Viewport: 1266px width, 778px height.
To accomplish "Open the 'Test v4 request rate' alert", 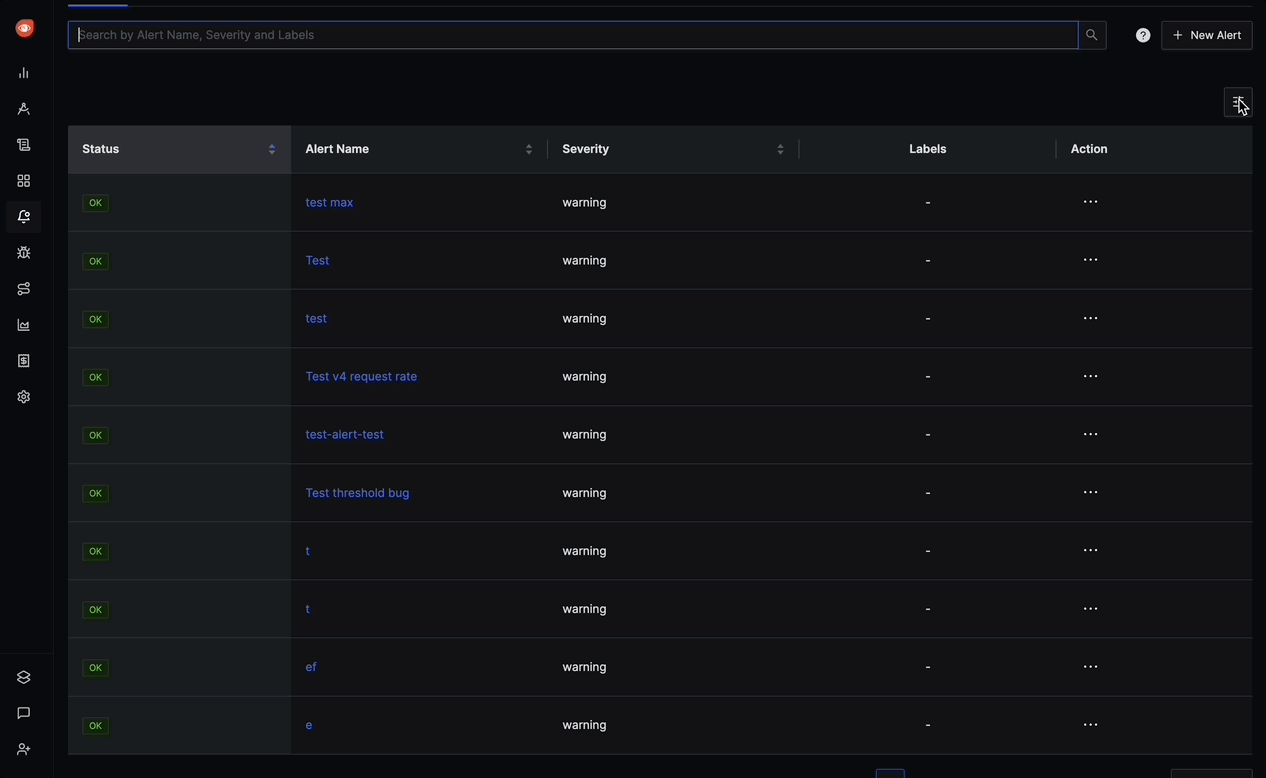I will 361,376.
